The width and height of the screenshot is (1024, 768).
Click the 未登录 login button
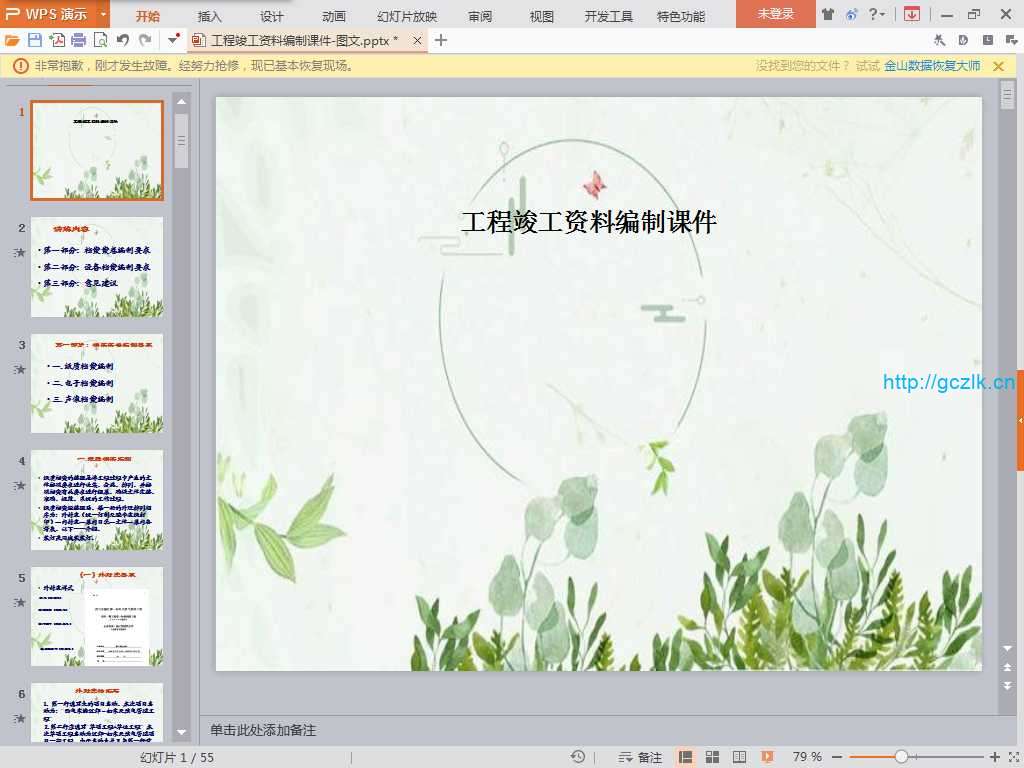(775, 14)
